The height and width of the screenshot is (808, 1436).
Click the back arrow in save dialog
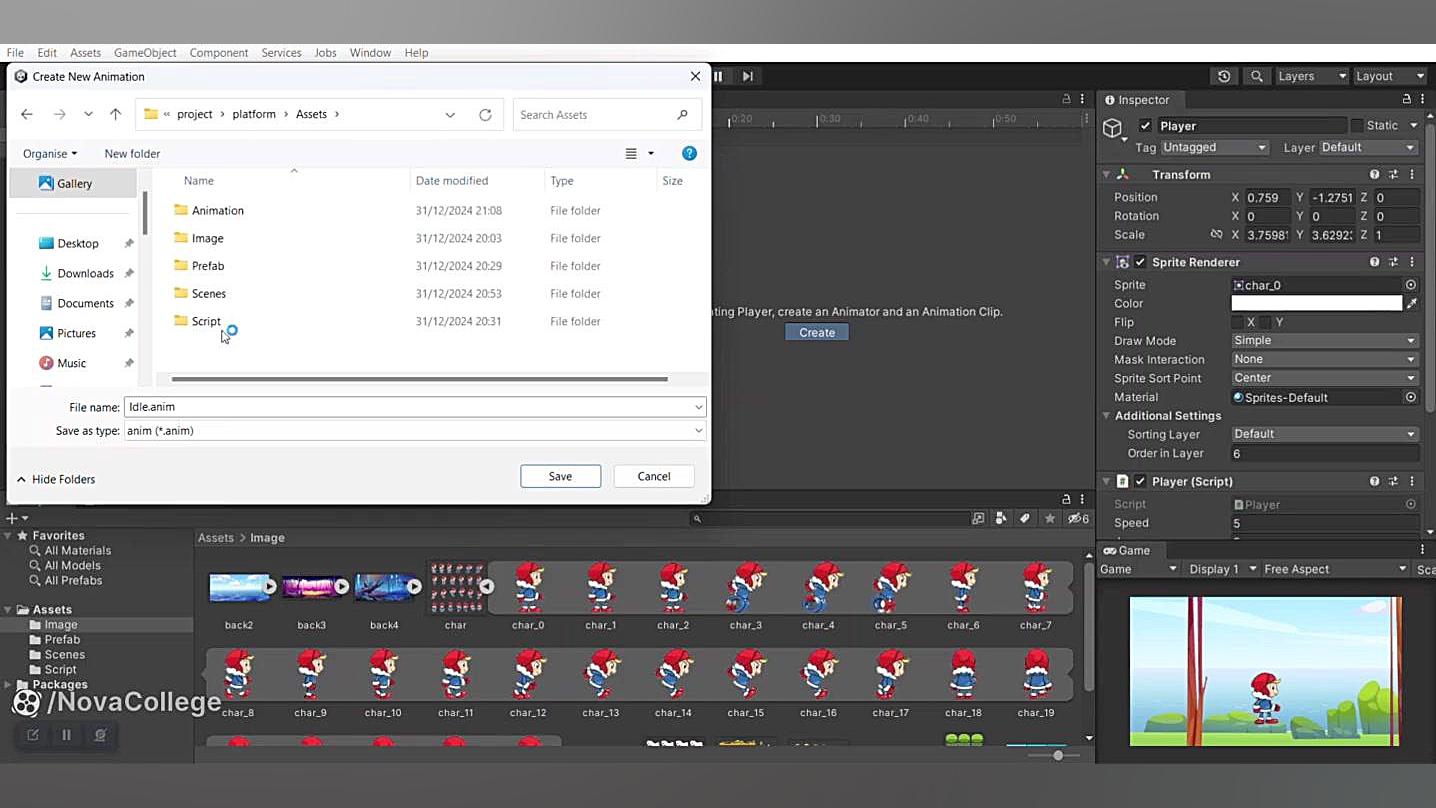(27, 115)
